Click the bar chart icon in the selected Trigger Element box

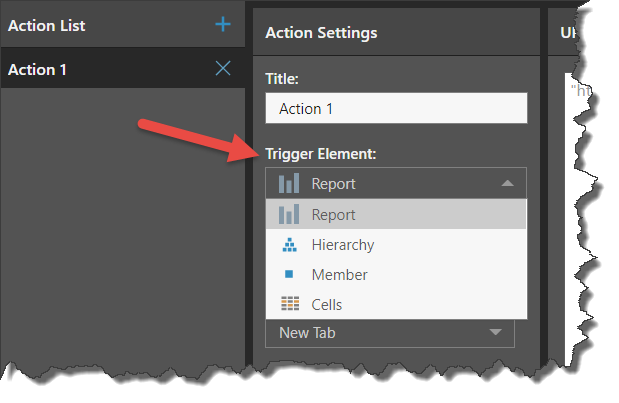click(289, 184)
